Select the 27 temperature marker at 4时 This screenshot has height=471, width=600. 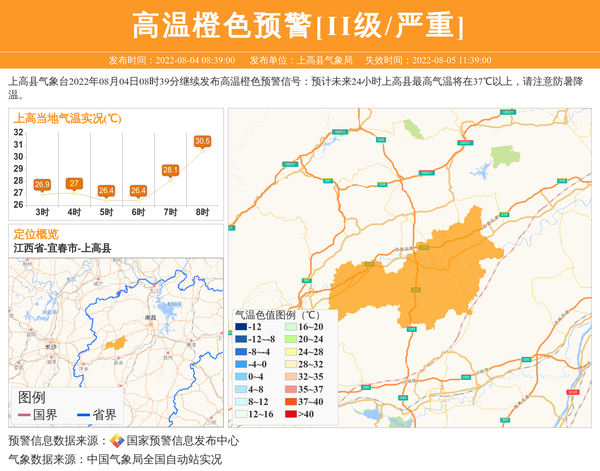coord(74,183)
